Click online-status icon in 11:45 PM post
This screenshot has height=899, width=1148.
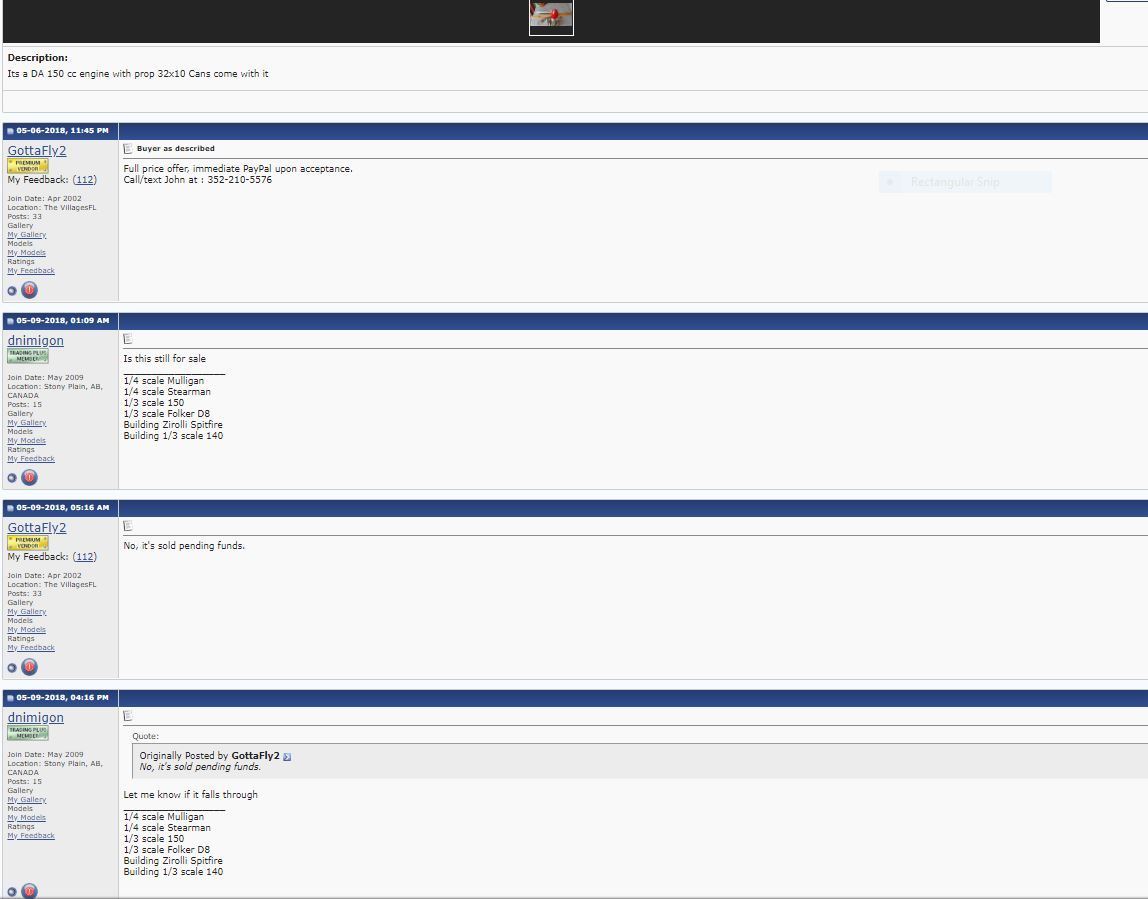click(x=12, y=291)
